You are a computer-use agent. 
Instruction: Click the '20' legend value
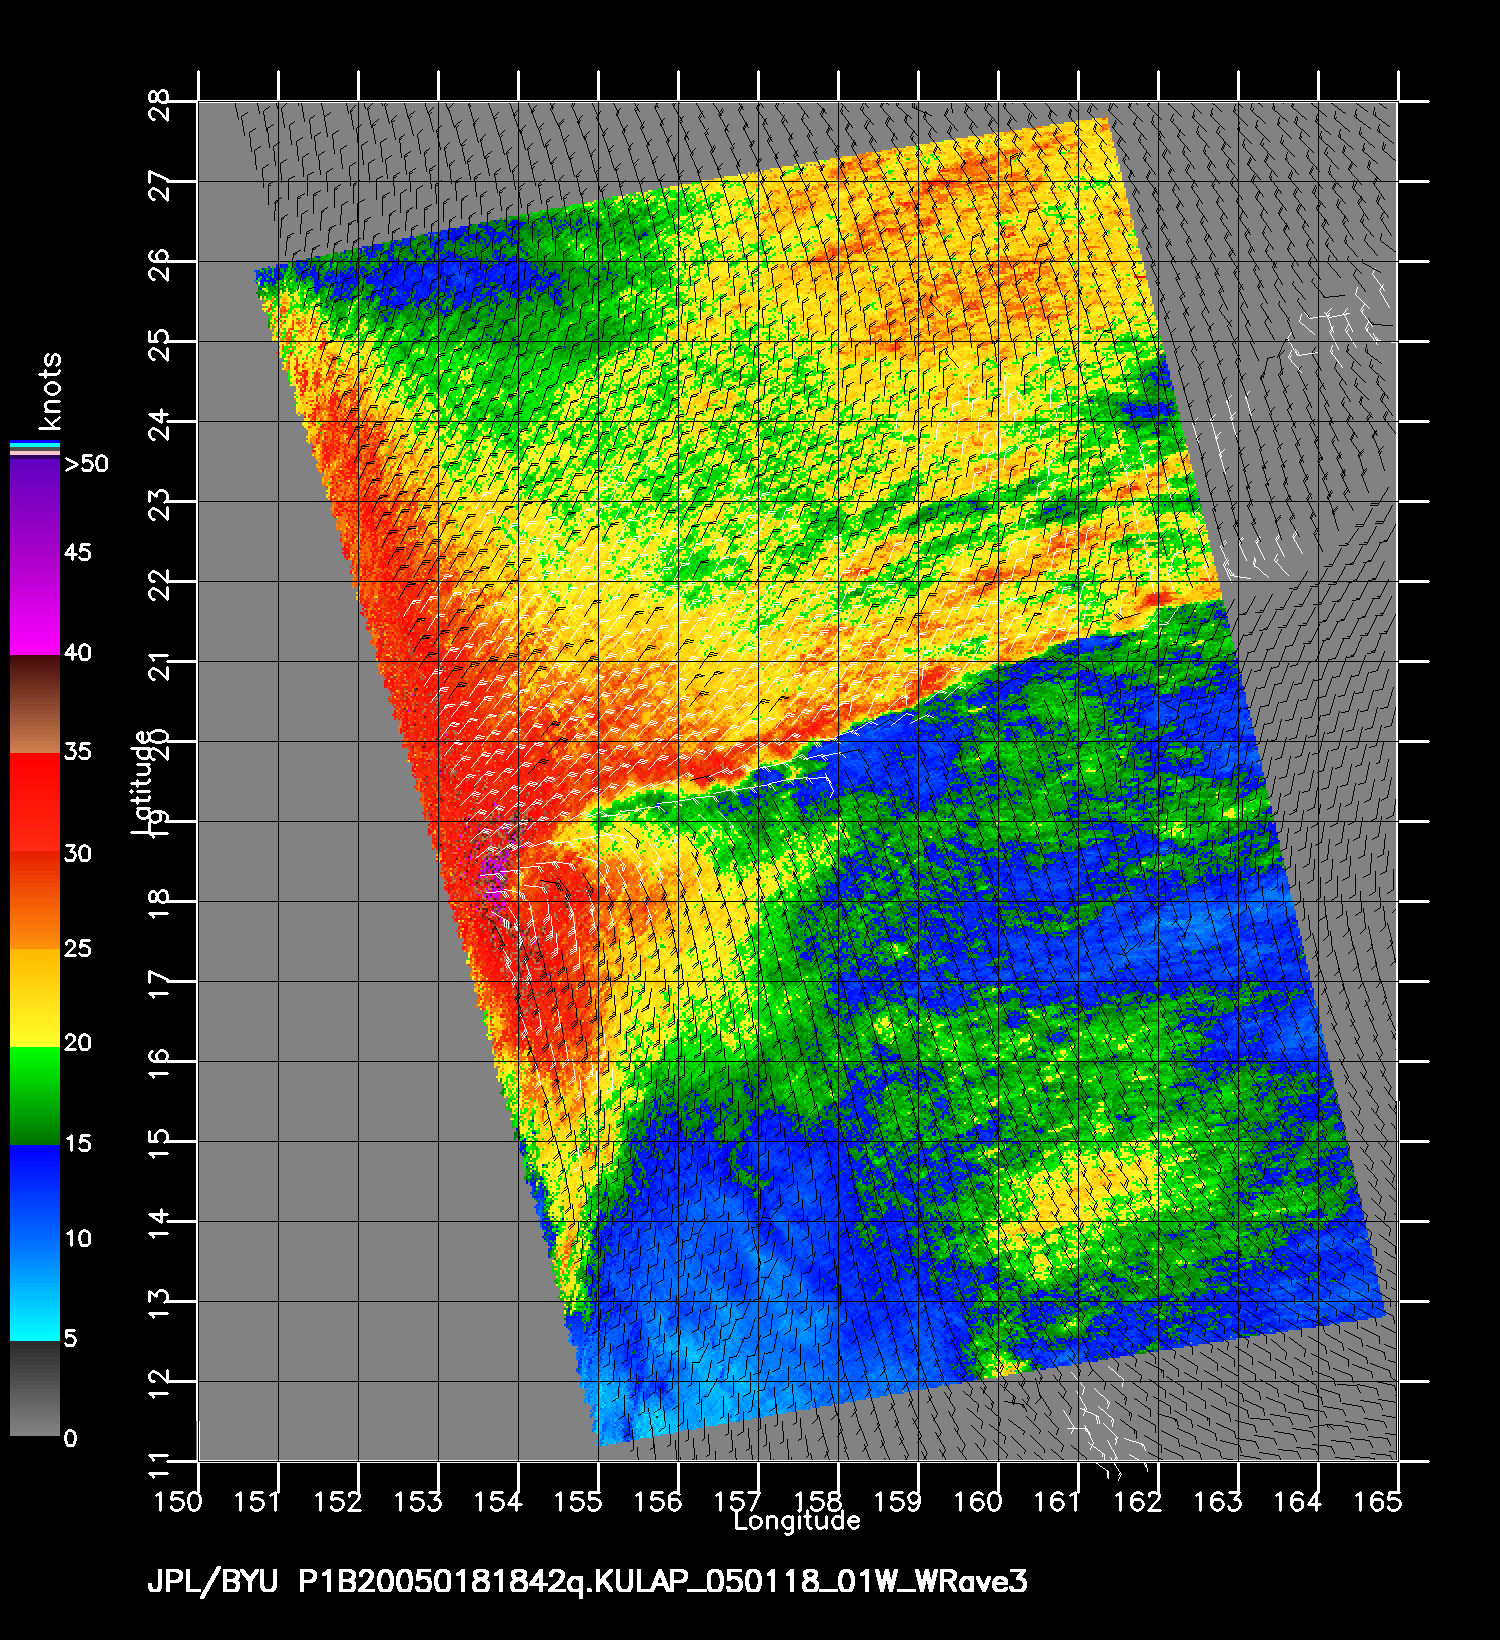click(x=78, y=1043)
